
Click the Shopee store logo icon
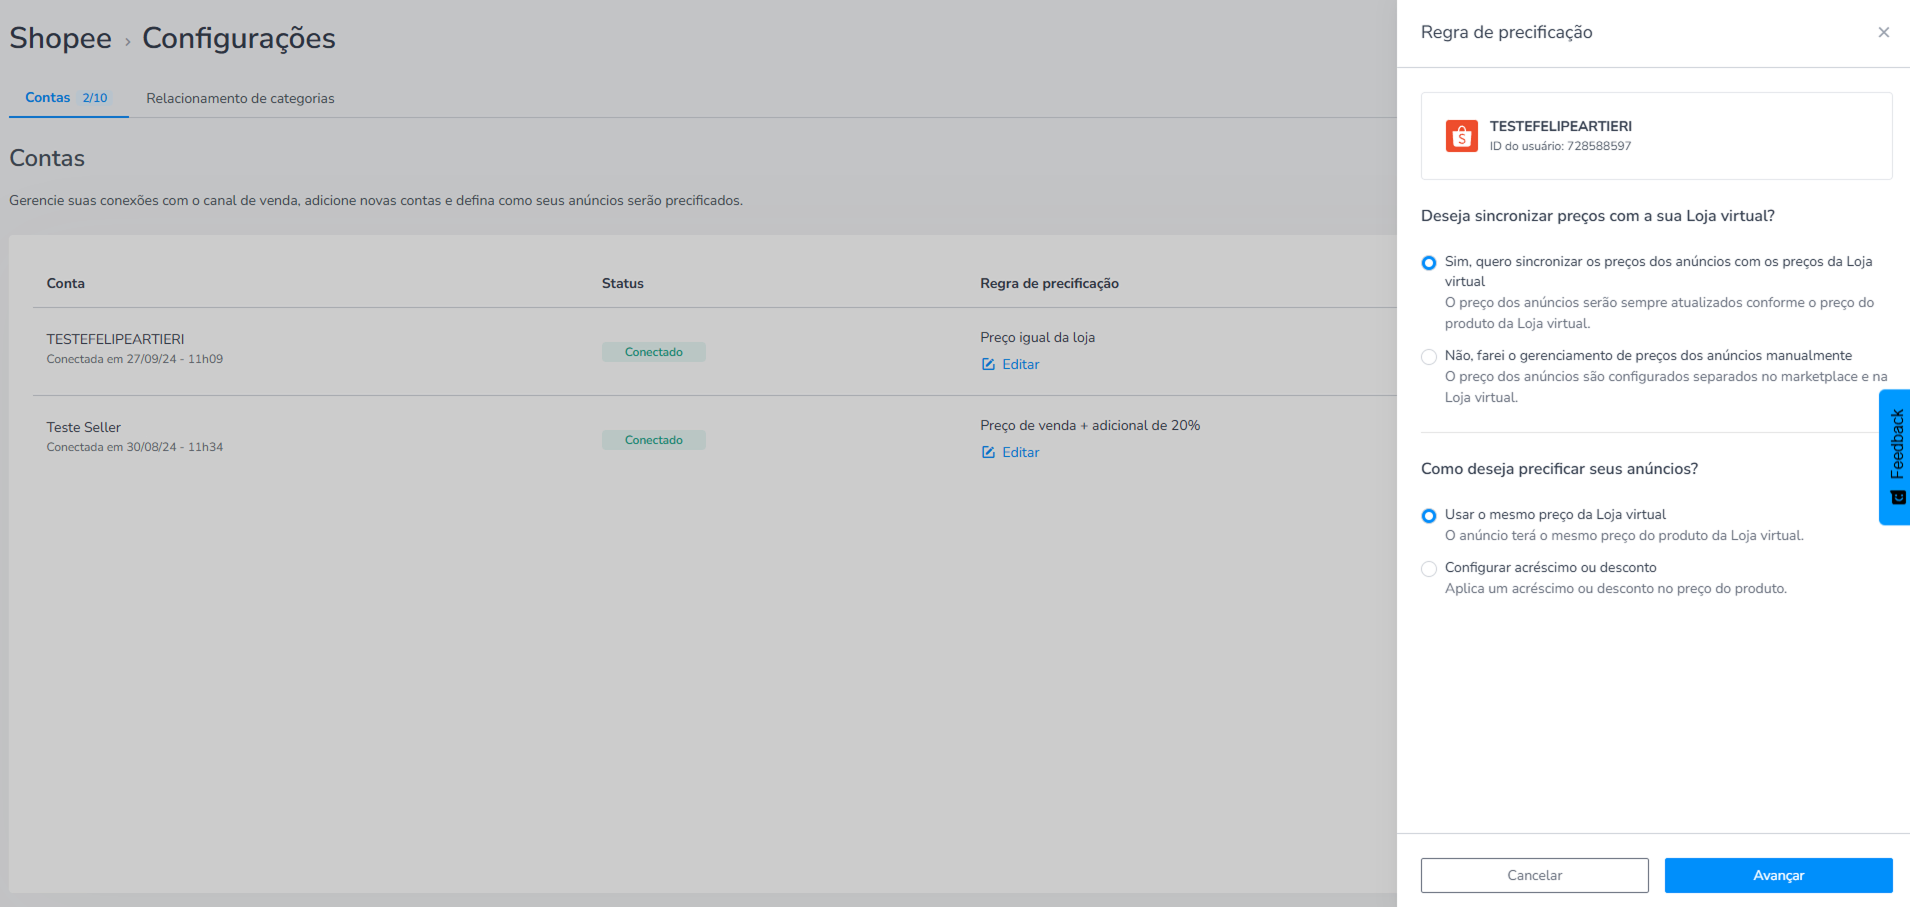[x=1461, y=136]
